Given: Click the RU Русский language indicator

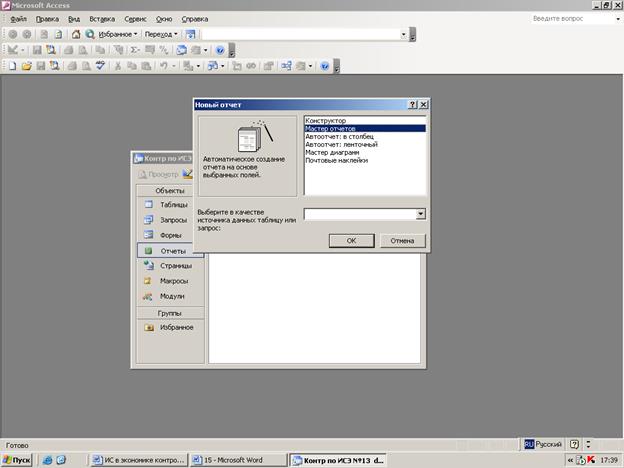Looking at the screenshot, I should 543,444.
